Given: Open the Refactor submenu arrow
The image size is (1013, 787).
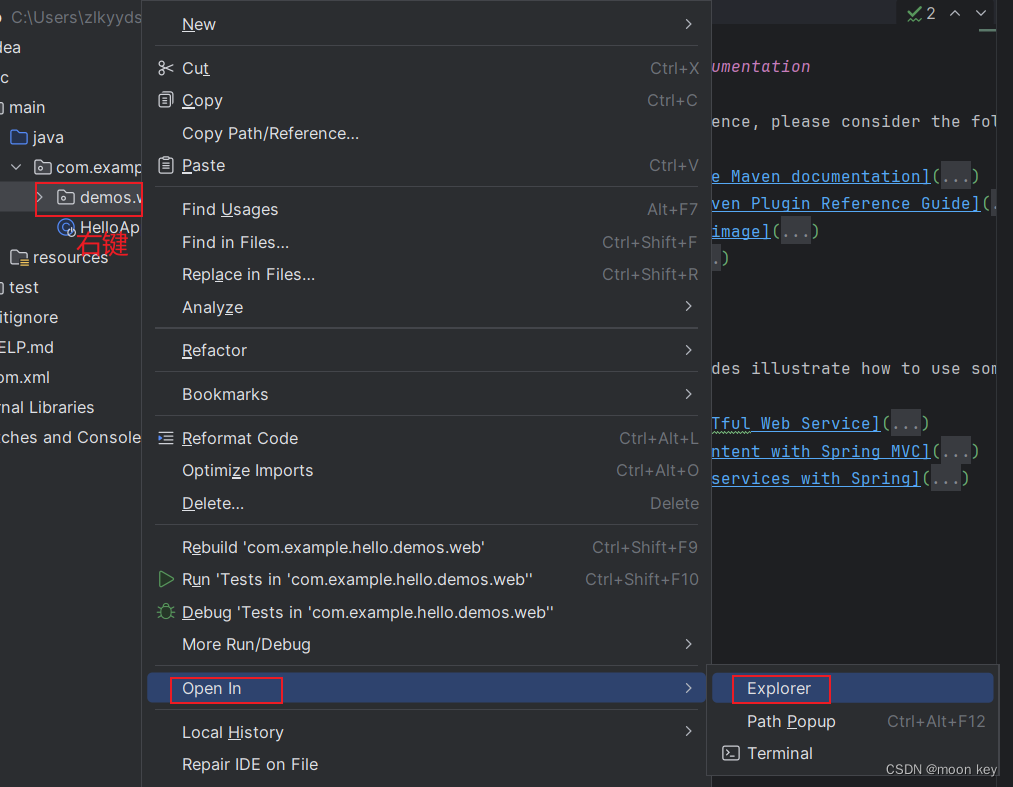Looking at the screenshot, I should click(689, 350).
